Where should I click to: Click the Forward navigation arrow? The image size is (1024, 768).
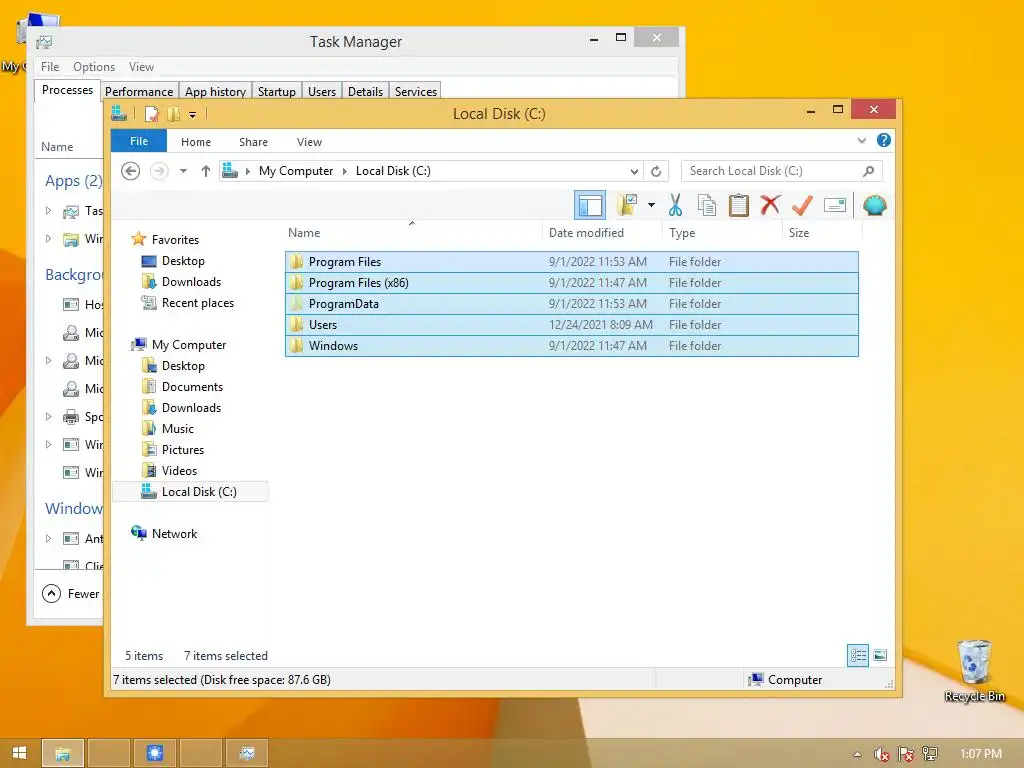pos(159,171)
